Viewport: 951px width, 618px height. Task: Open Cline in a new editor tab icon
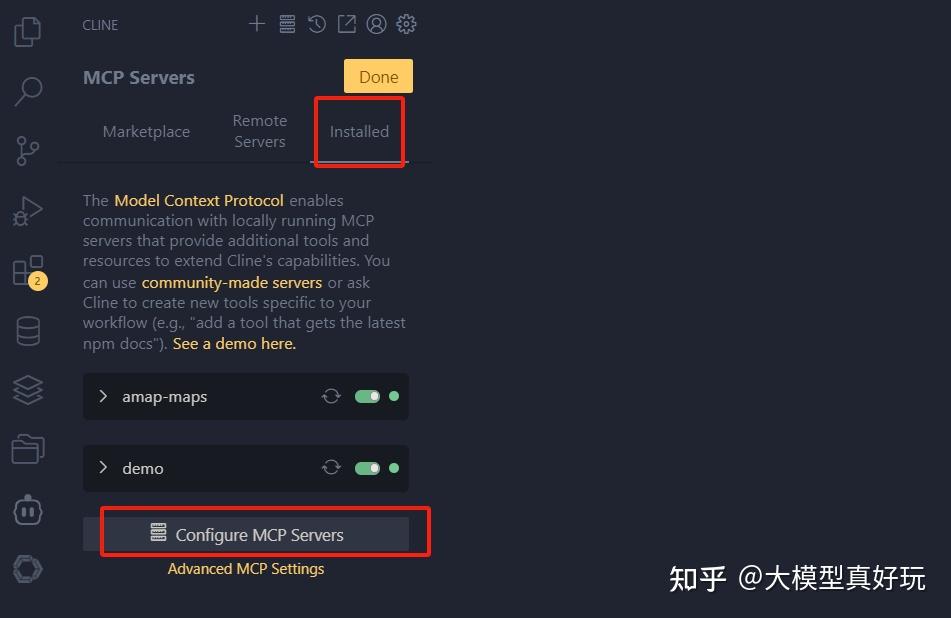(x=346, y=23)
